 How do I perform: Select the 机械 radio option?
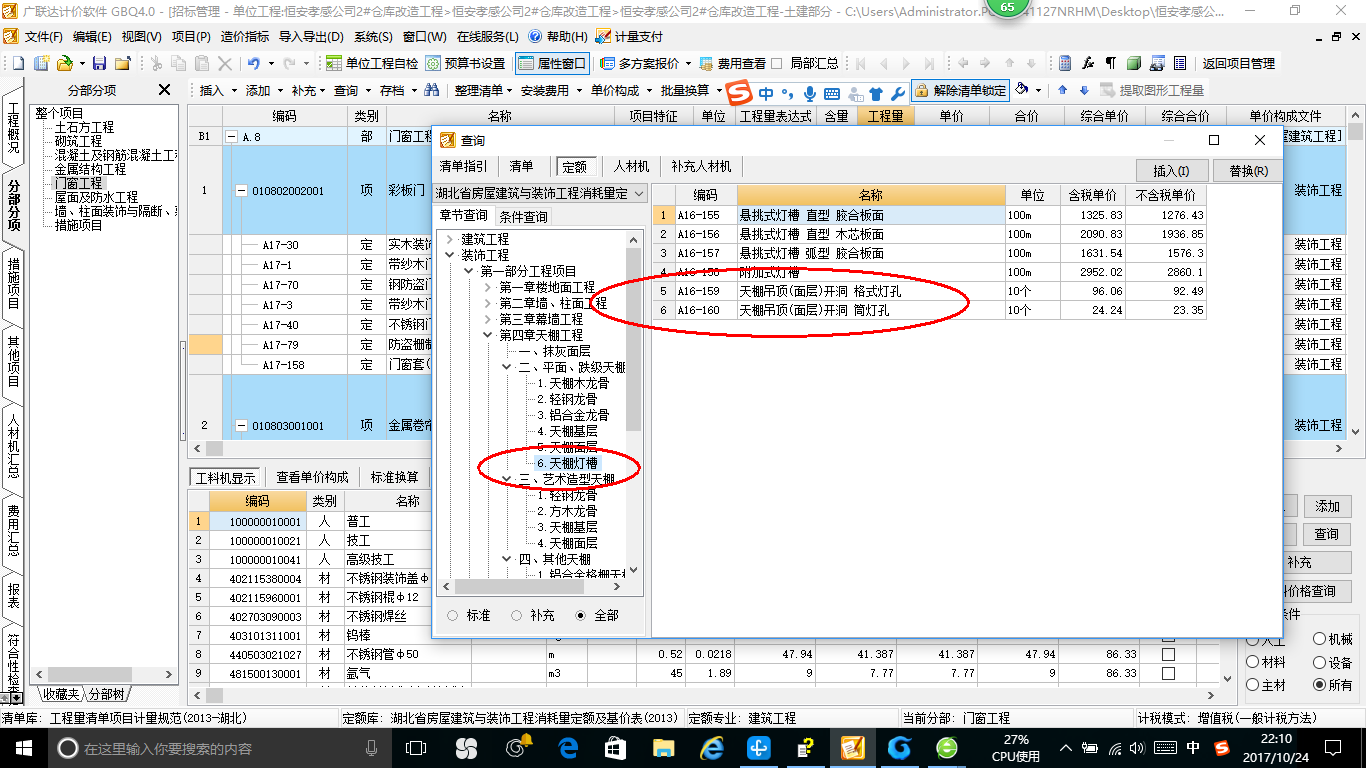click(1320, 639)
